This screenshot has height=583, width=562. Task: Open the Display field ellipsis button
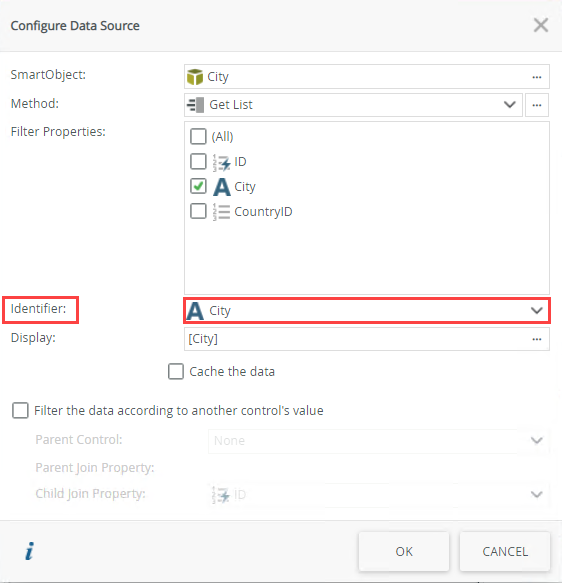(536, 339)
